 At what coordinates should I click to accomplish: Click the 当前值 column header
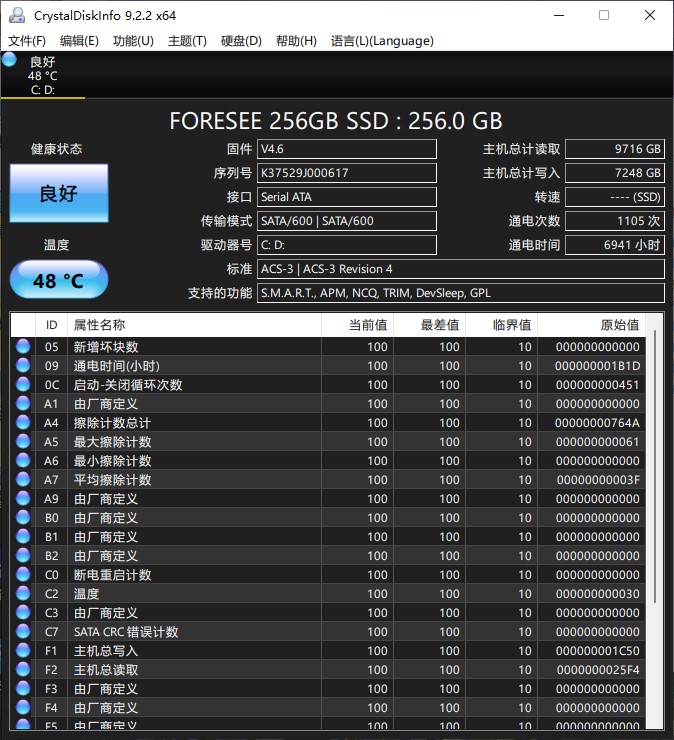(x=357, y=325)
